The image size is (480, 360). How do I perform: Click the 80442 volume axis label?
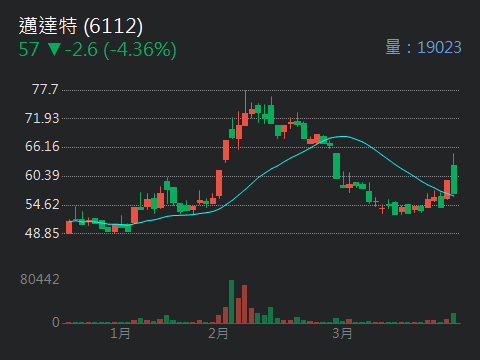pos(40,279)
